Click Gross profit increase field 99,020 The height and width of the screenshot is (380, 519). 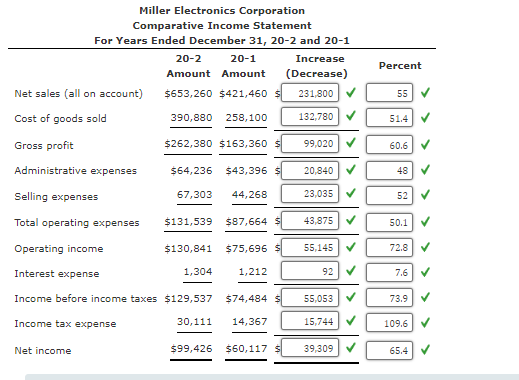310,143
